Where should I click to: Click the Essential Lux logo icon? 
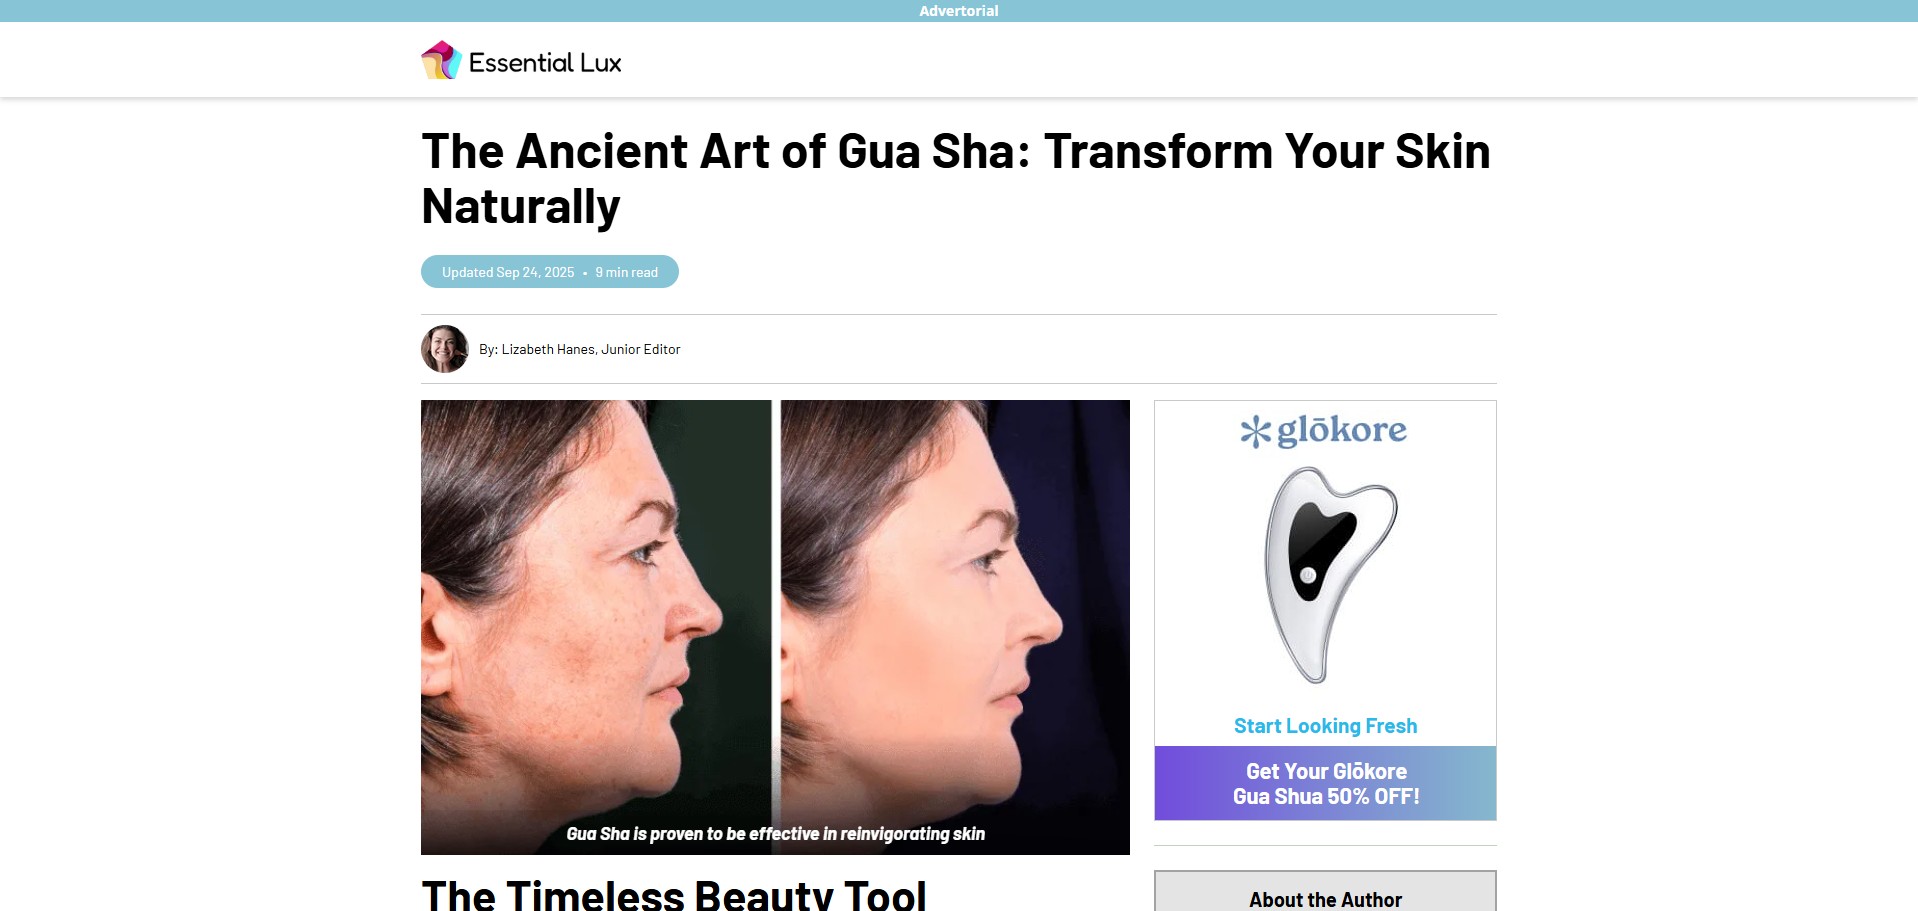click(441, 60)
